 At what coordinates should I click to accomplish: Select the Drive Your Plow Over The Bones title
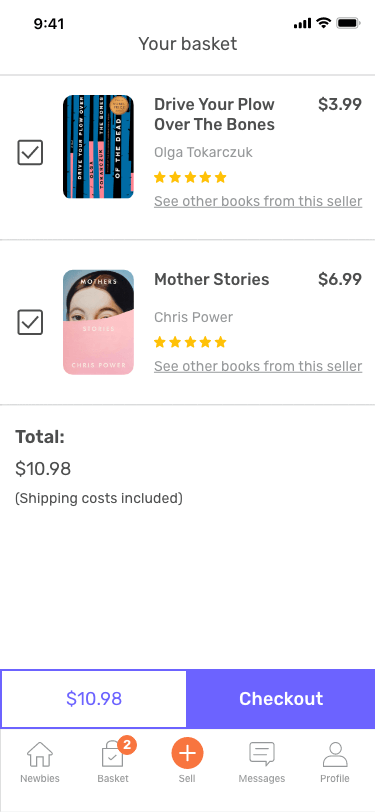point(214,114)
